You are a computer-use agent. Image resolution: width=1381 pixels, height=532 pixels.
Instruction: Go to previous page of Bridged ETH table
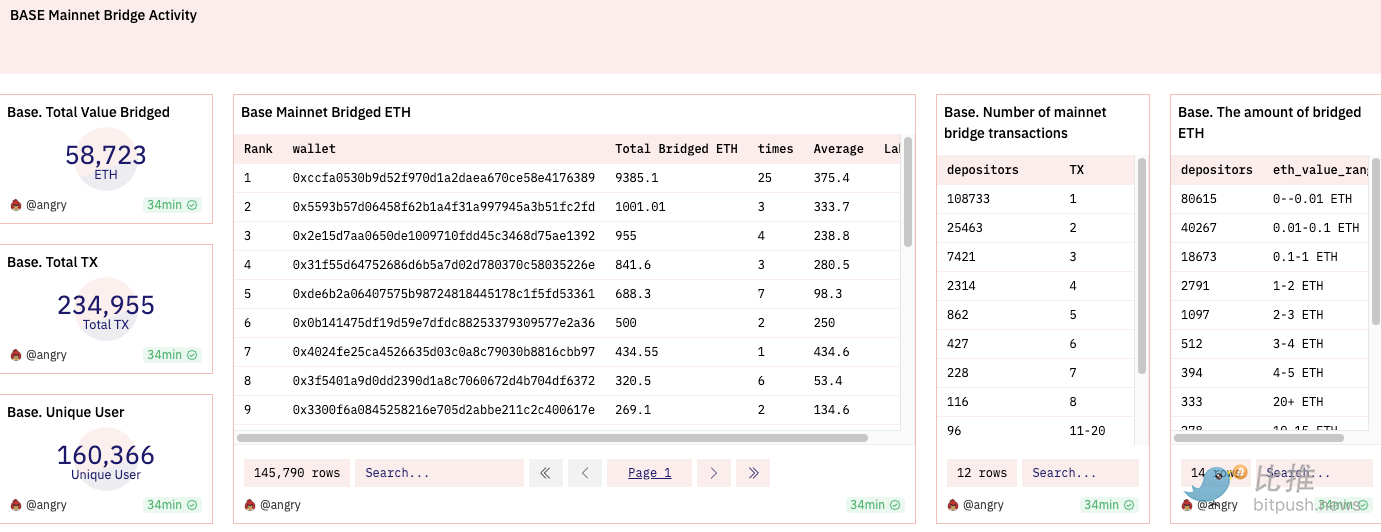[585, 473]
